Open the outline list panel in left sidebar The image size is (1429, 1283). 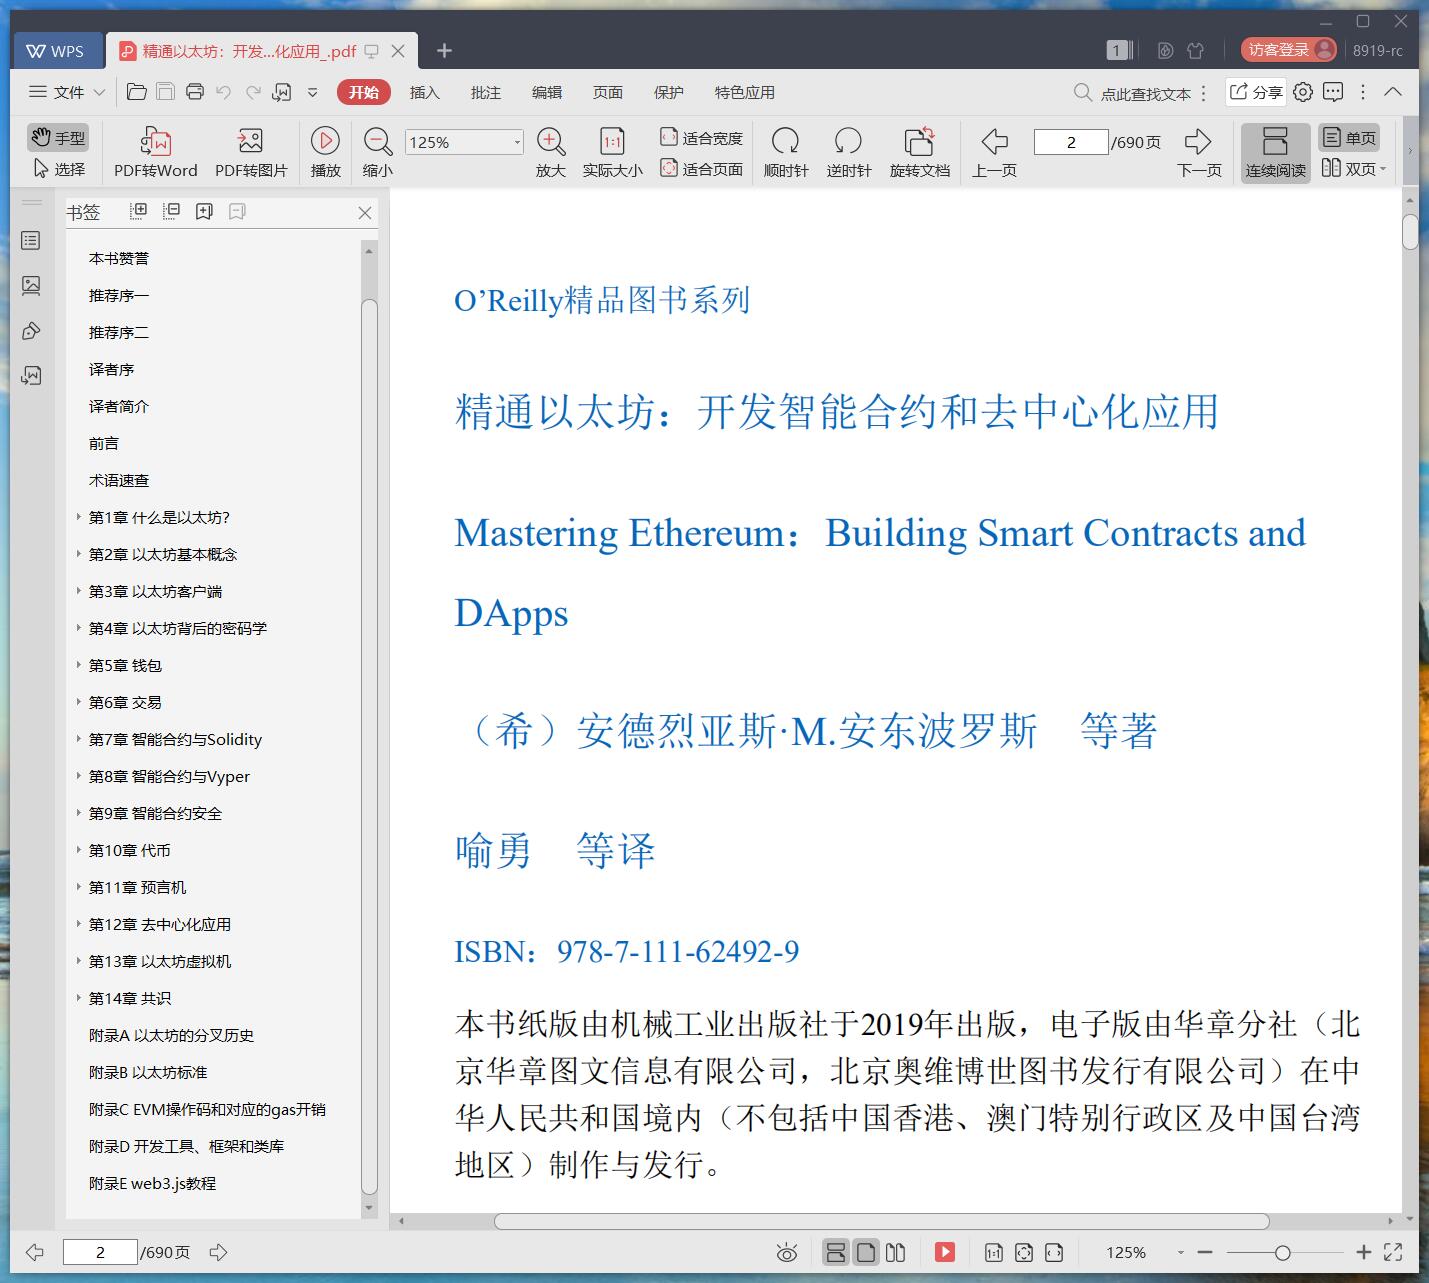31,241
